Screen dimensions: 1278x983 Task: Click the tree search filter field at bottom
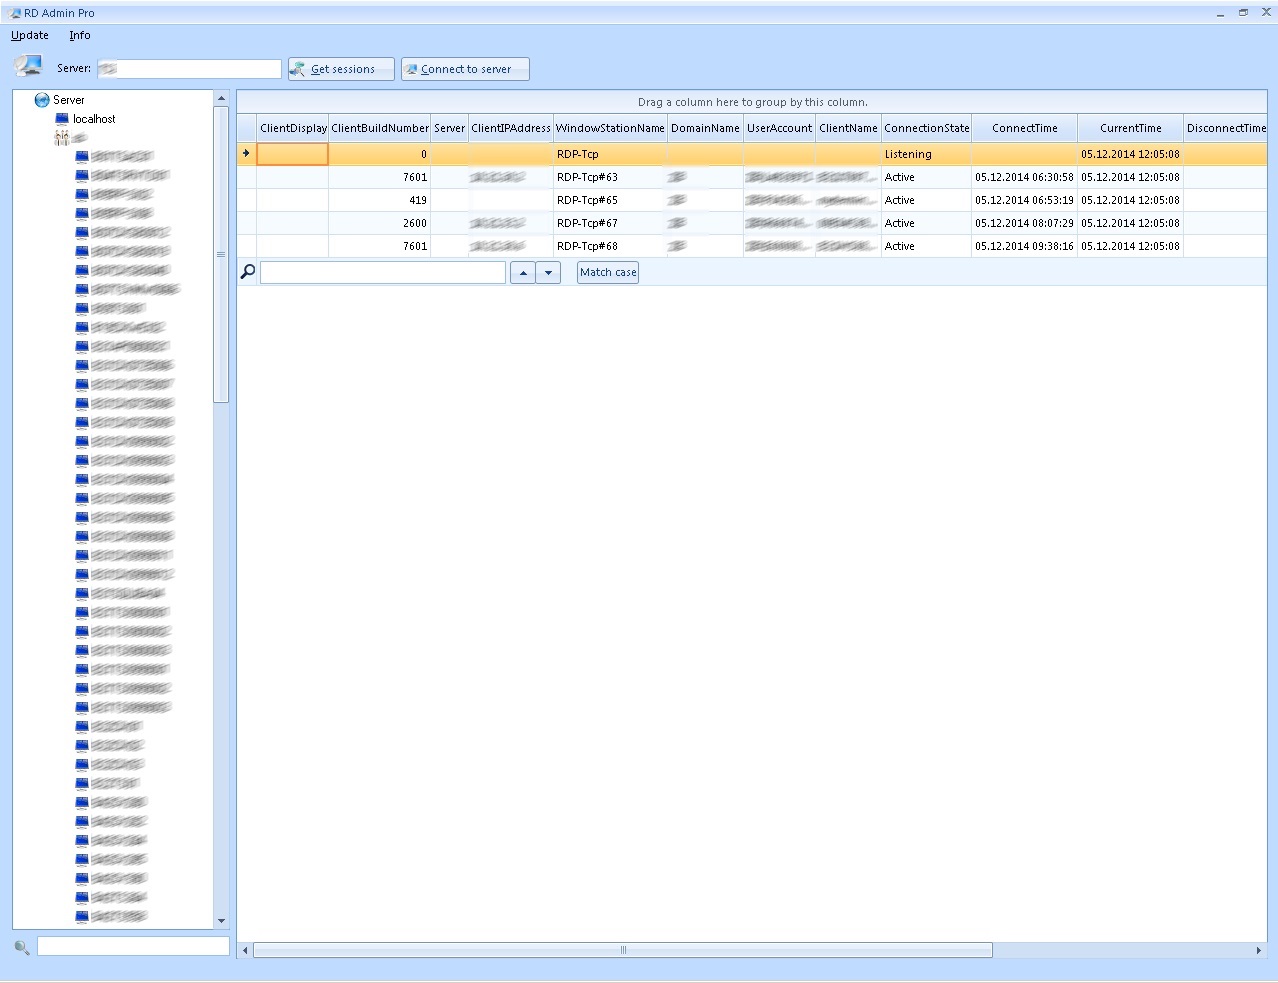pos(133,946)
